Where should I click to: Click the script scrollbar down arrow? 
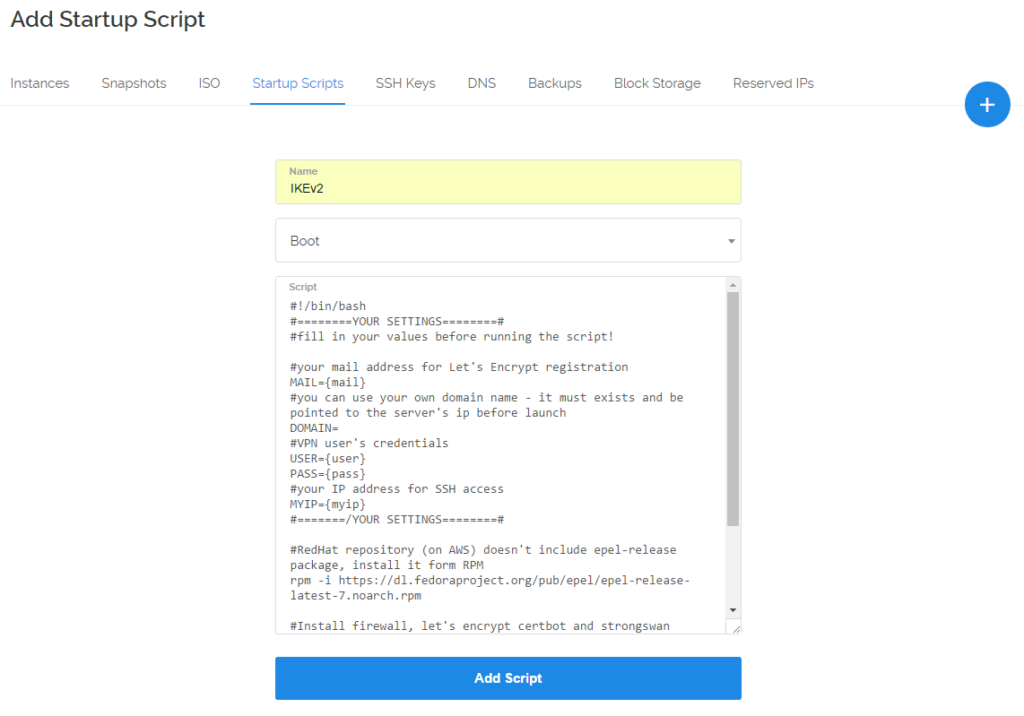[733, 610]
